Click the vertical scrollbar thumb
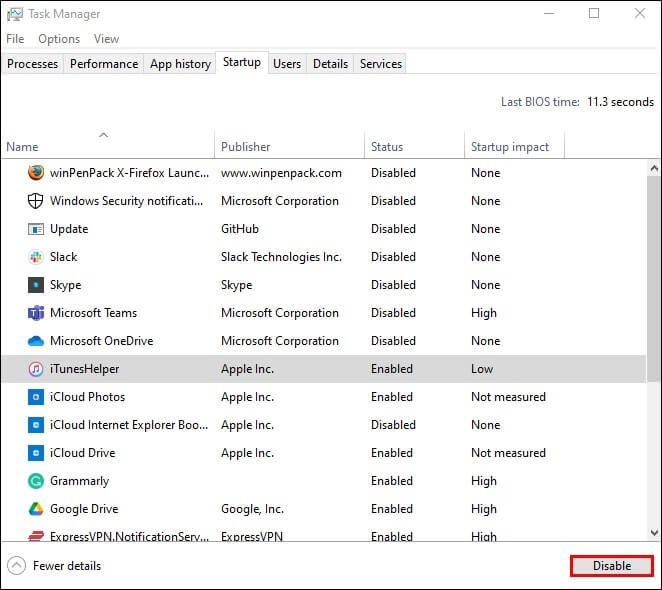 pos(654,280)
